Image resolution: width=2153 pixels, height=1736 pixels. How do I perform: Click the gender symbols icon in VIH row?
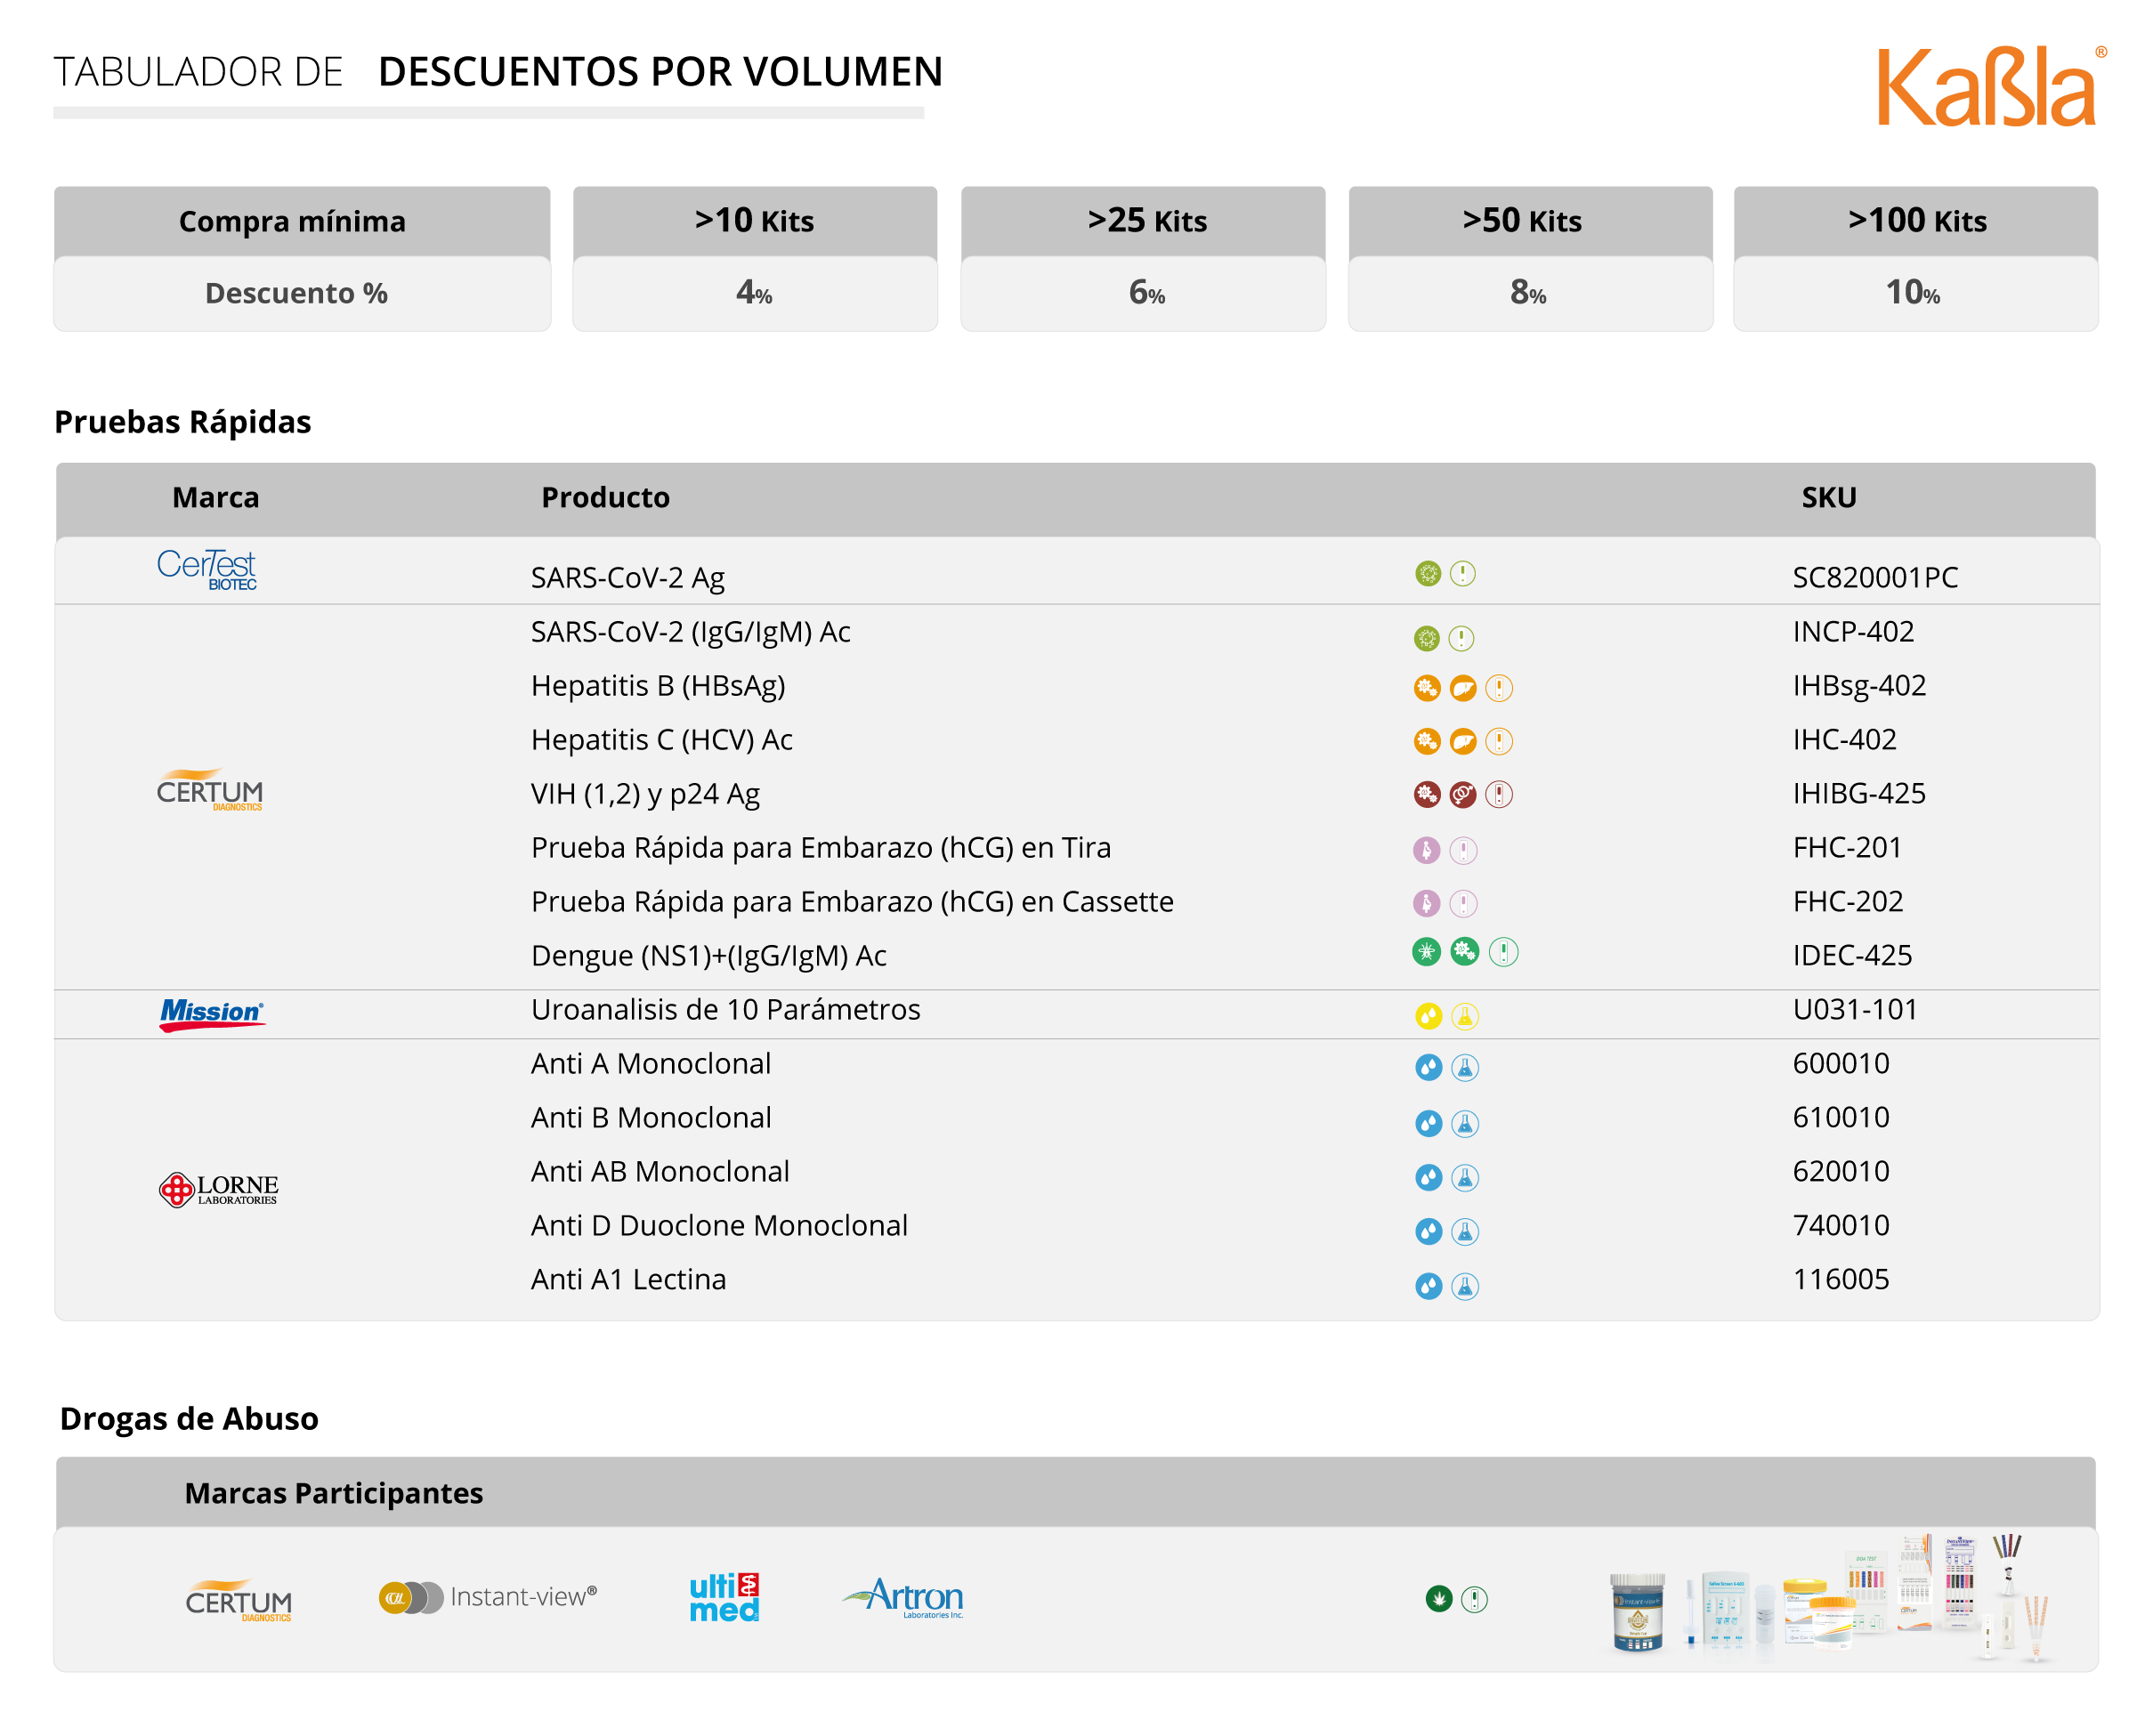coord(1463,795)
